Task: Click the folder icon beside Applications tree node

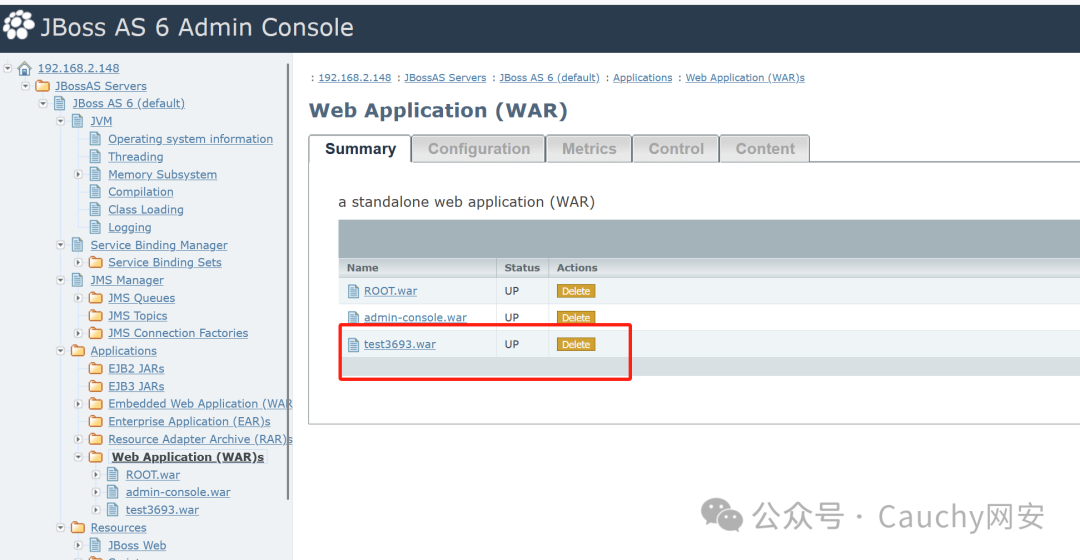Action: [x=78, y=351]
